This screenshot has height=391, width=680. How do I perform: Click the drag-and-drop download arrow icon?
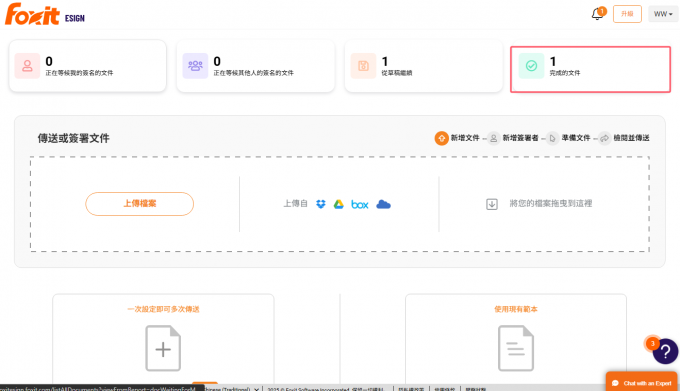pyautogui.click(x=492, y=204)
